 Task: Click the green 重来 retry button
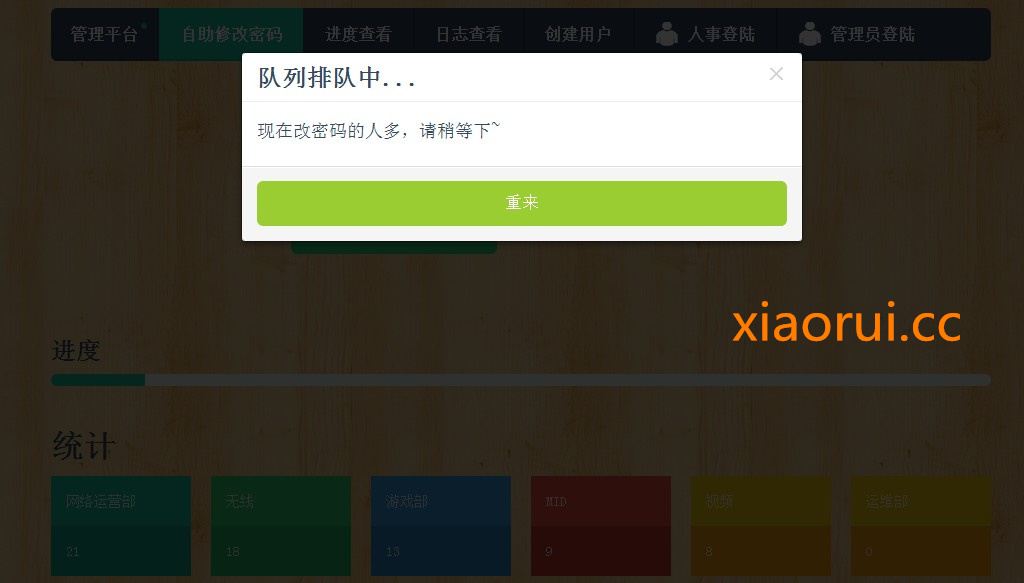click(x=521, y=203)
